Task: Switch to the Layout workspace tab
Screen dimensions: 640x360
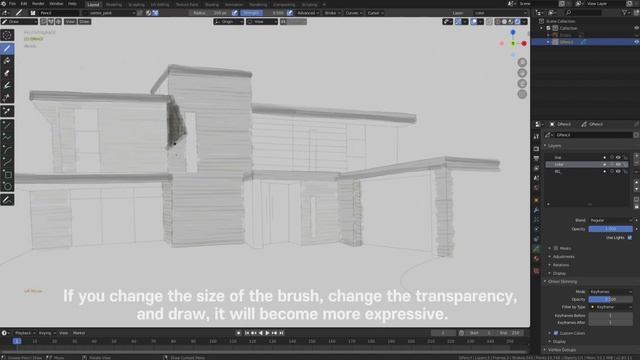Action: [x=93, y=4]
